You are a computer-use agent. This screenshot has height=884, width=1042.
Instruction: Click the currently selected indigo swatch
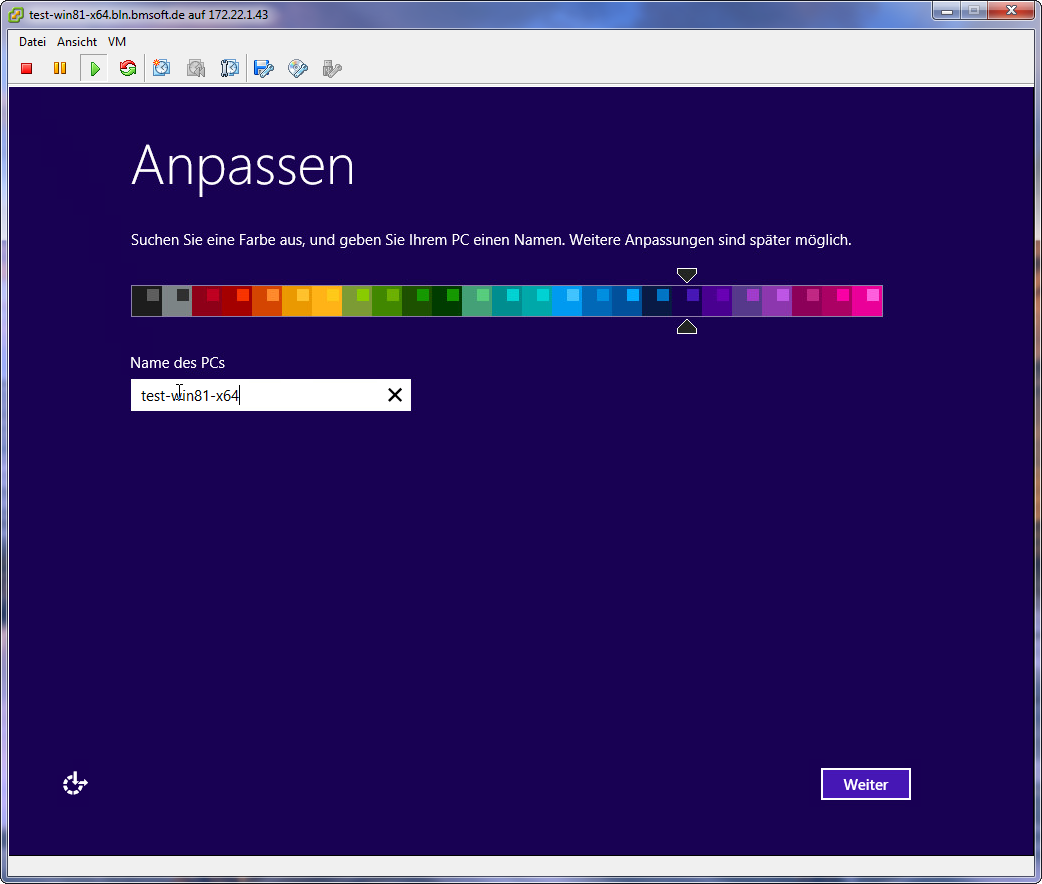click(687, 301)
